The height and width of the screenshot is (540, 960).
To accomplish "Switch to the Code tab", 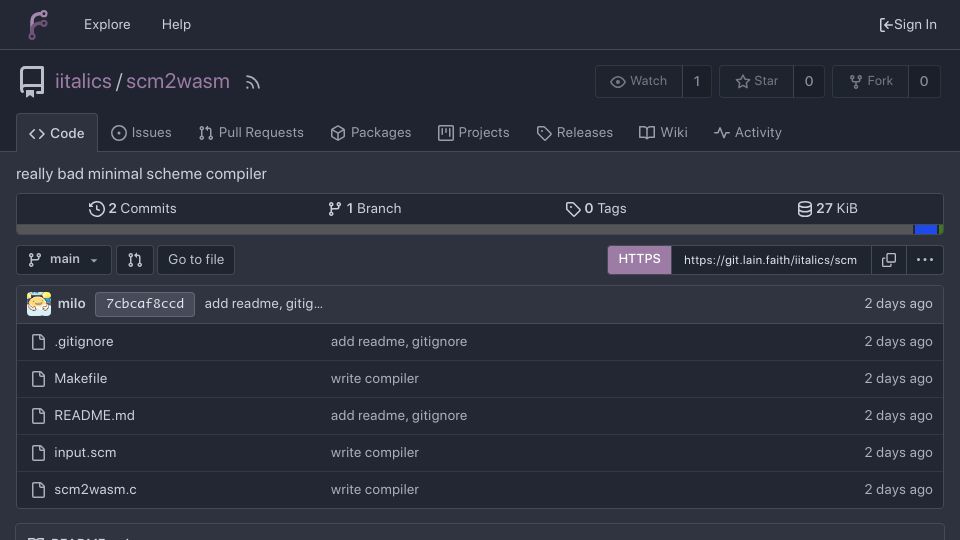I will [57, 133].
